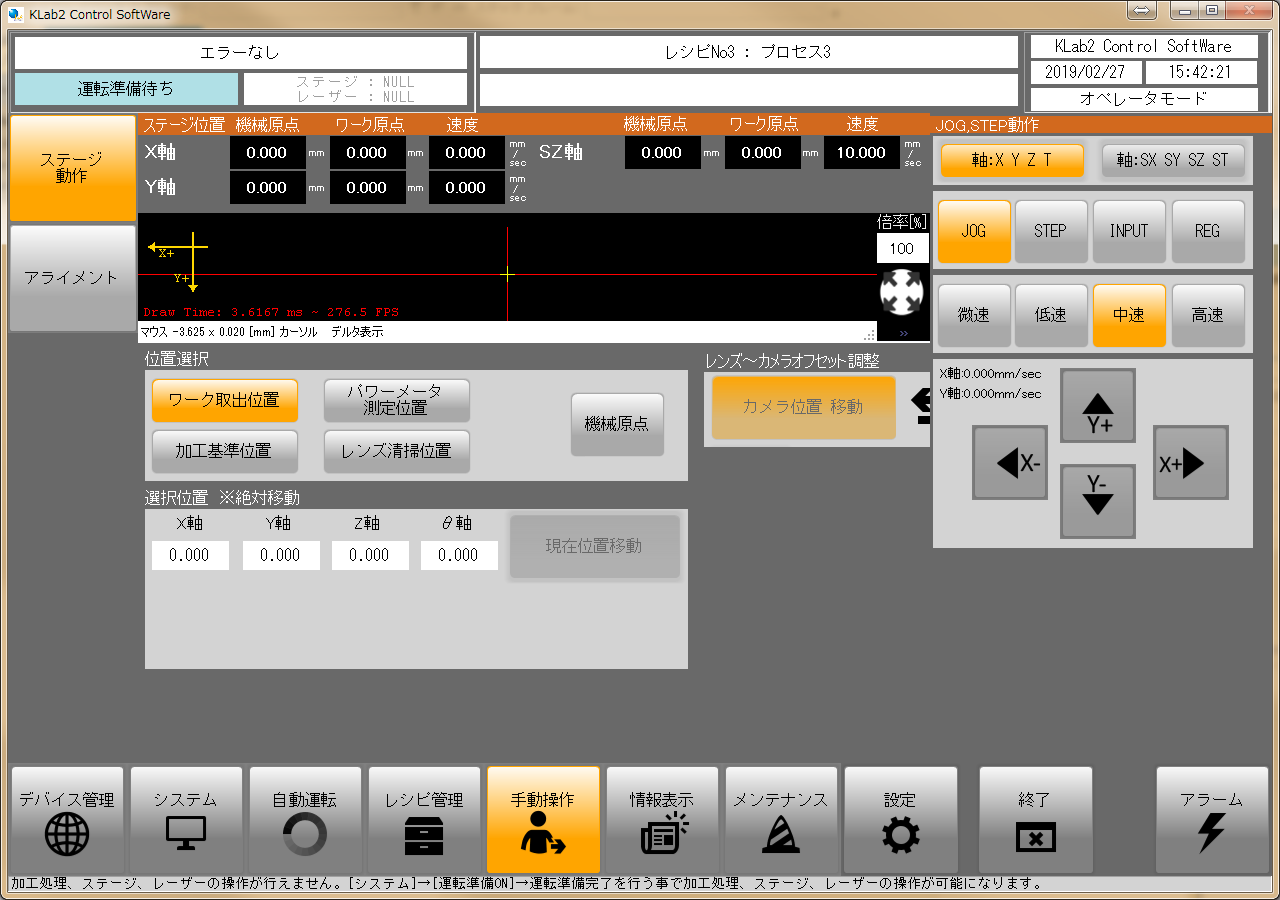The width and height of the screenshot is (1280, 900).
Task: Select レンズ清掃位置 position button
Action: (x=397, y=451)
